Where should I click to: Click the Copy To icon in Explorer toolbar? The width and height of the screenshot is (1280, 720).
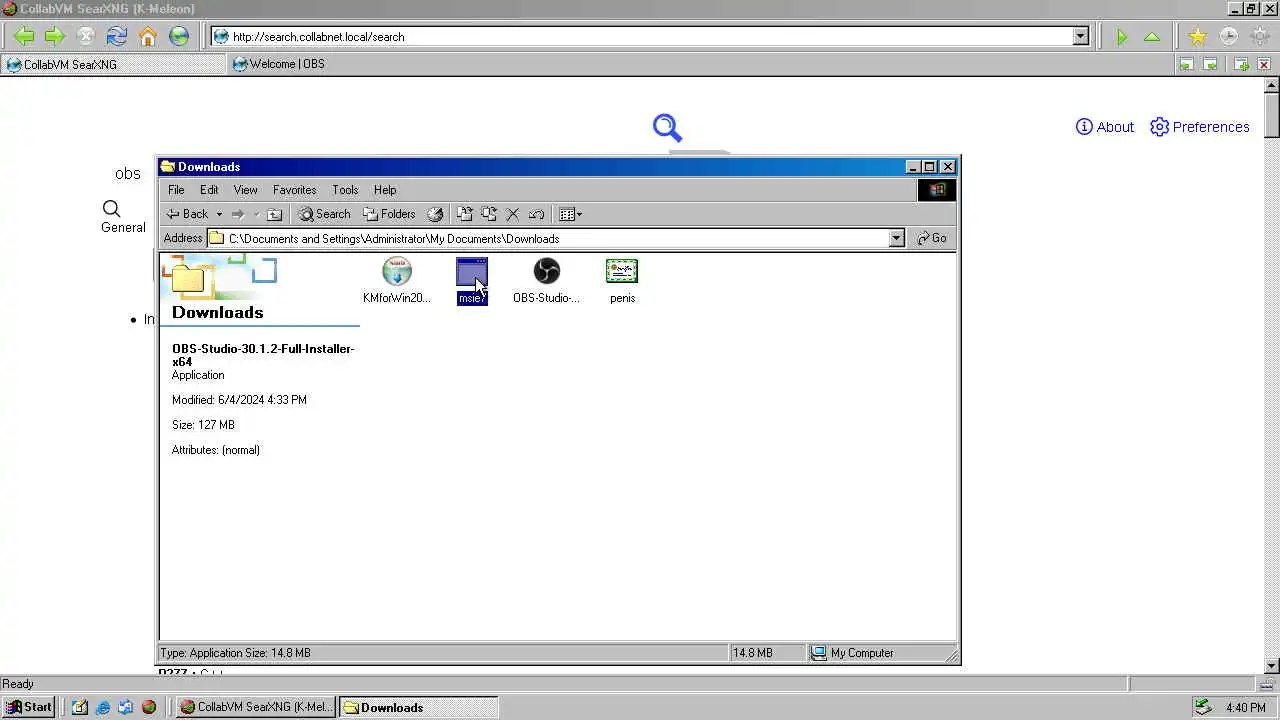[x=489, y=214]
